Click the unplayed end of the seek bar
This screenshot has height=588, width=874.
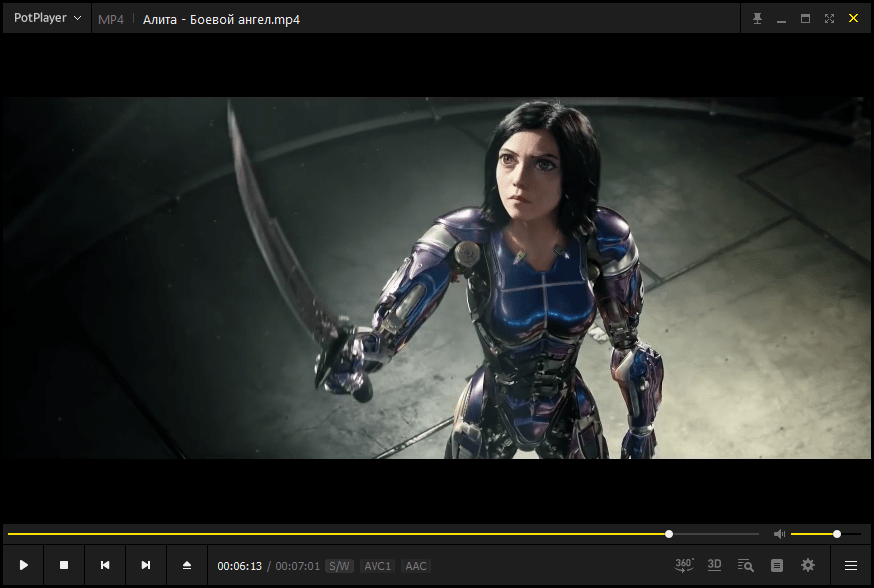(716, 534)
